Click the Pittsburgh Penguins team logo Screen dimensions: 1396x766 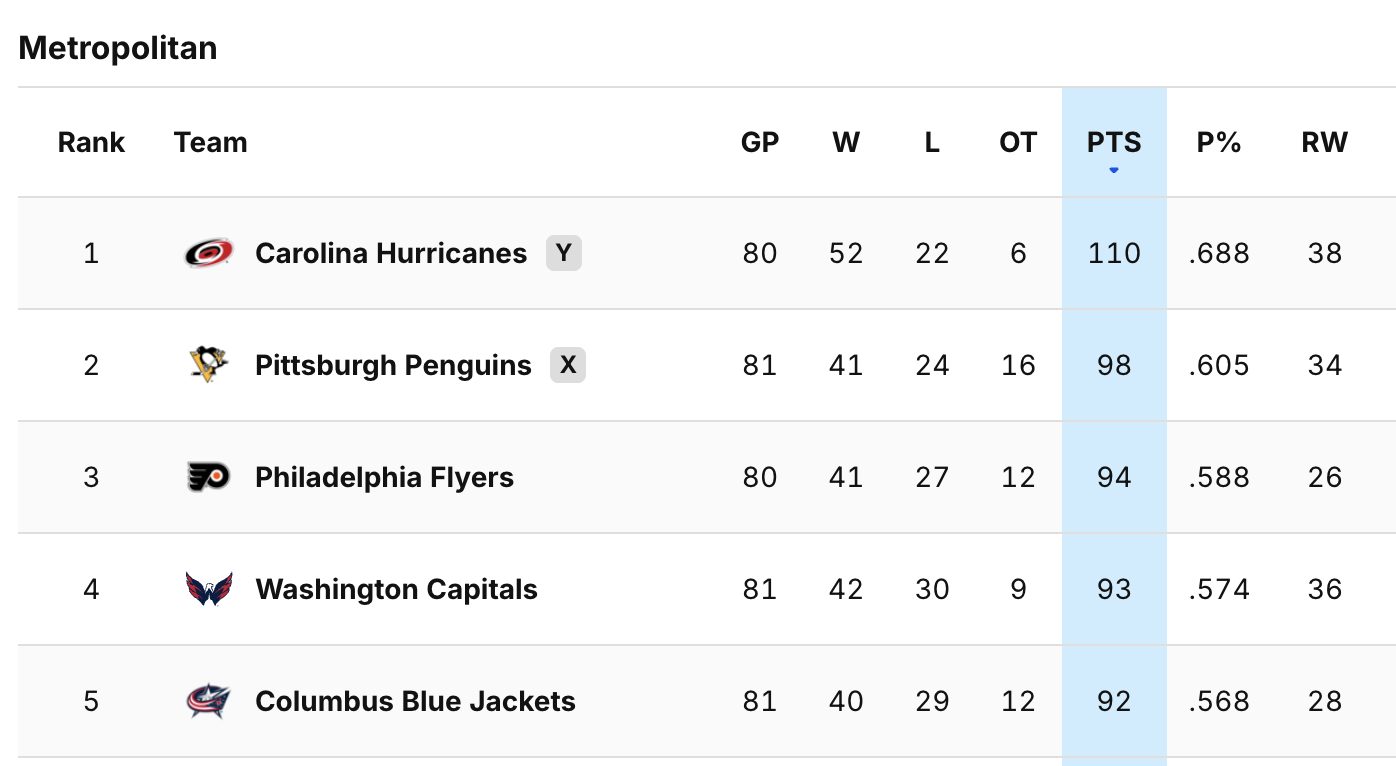point(209,365)
